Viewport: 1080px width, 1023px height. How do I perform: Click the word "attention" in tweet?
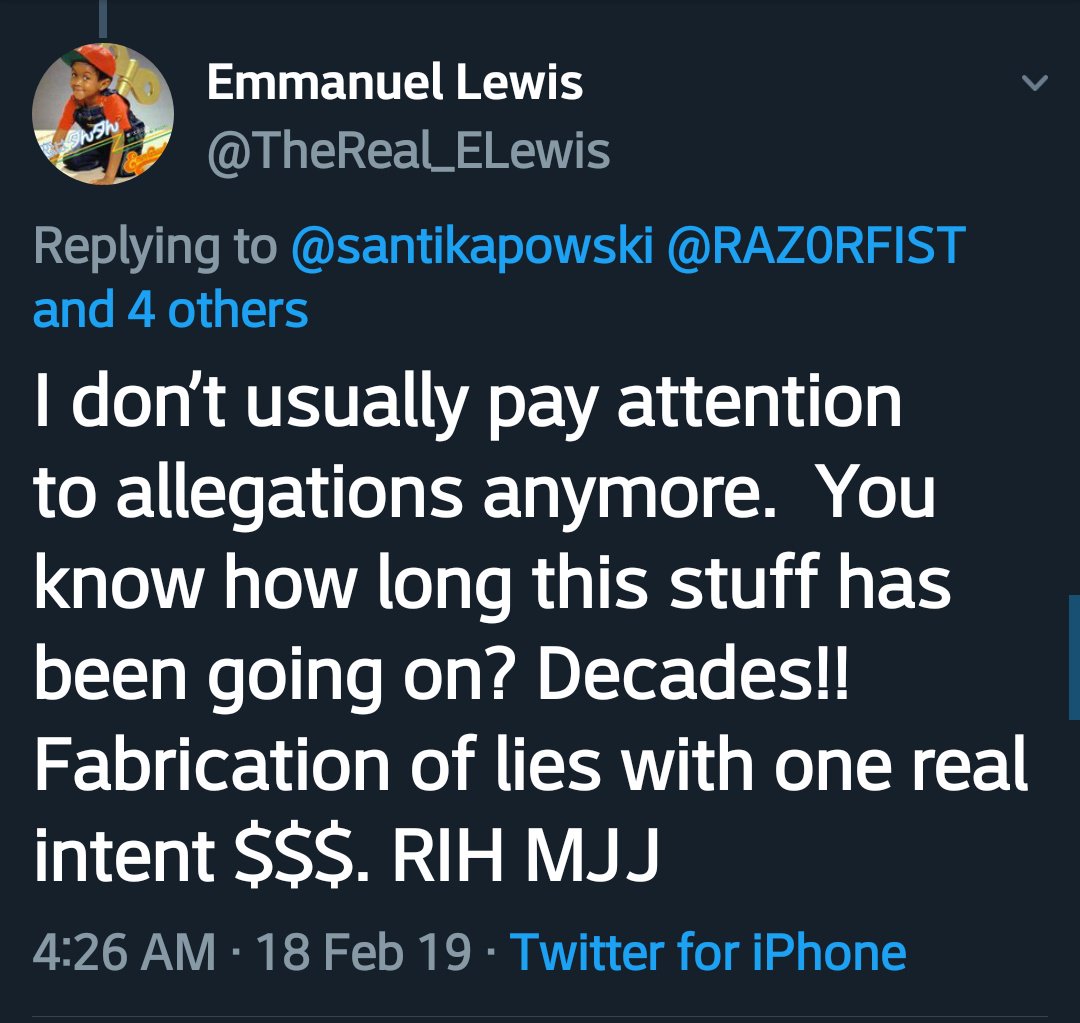[x=759, y=402]
